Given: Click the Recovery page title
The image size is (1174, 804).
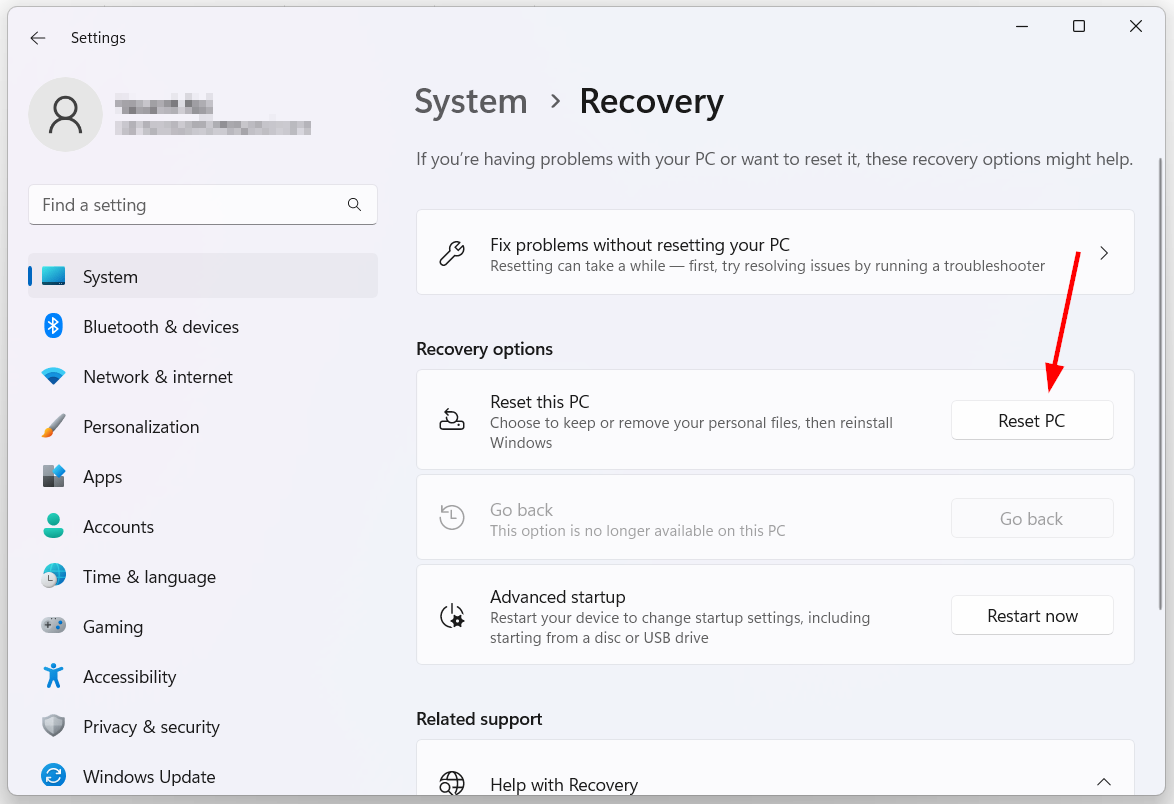Looking at the screenshot, I should (x=651, y=102).
